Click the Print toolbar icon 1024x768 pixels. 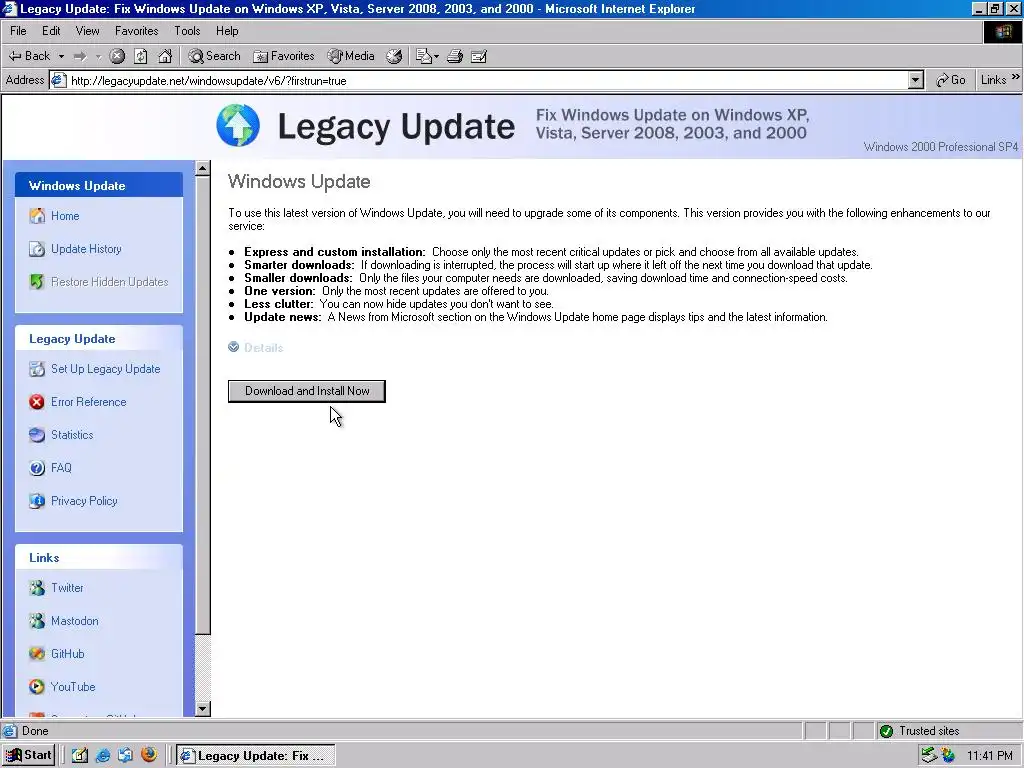click(x=455, y=57)
